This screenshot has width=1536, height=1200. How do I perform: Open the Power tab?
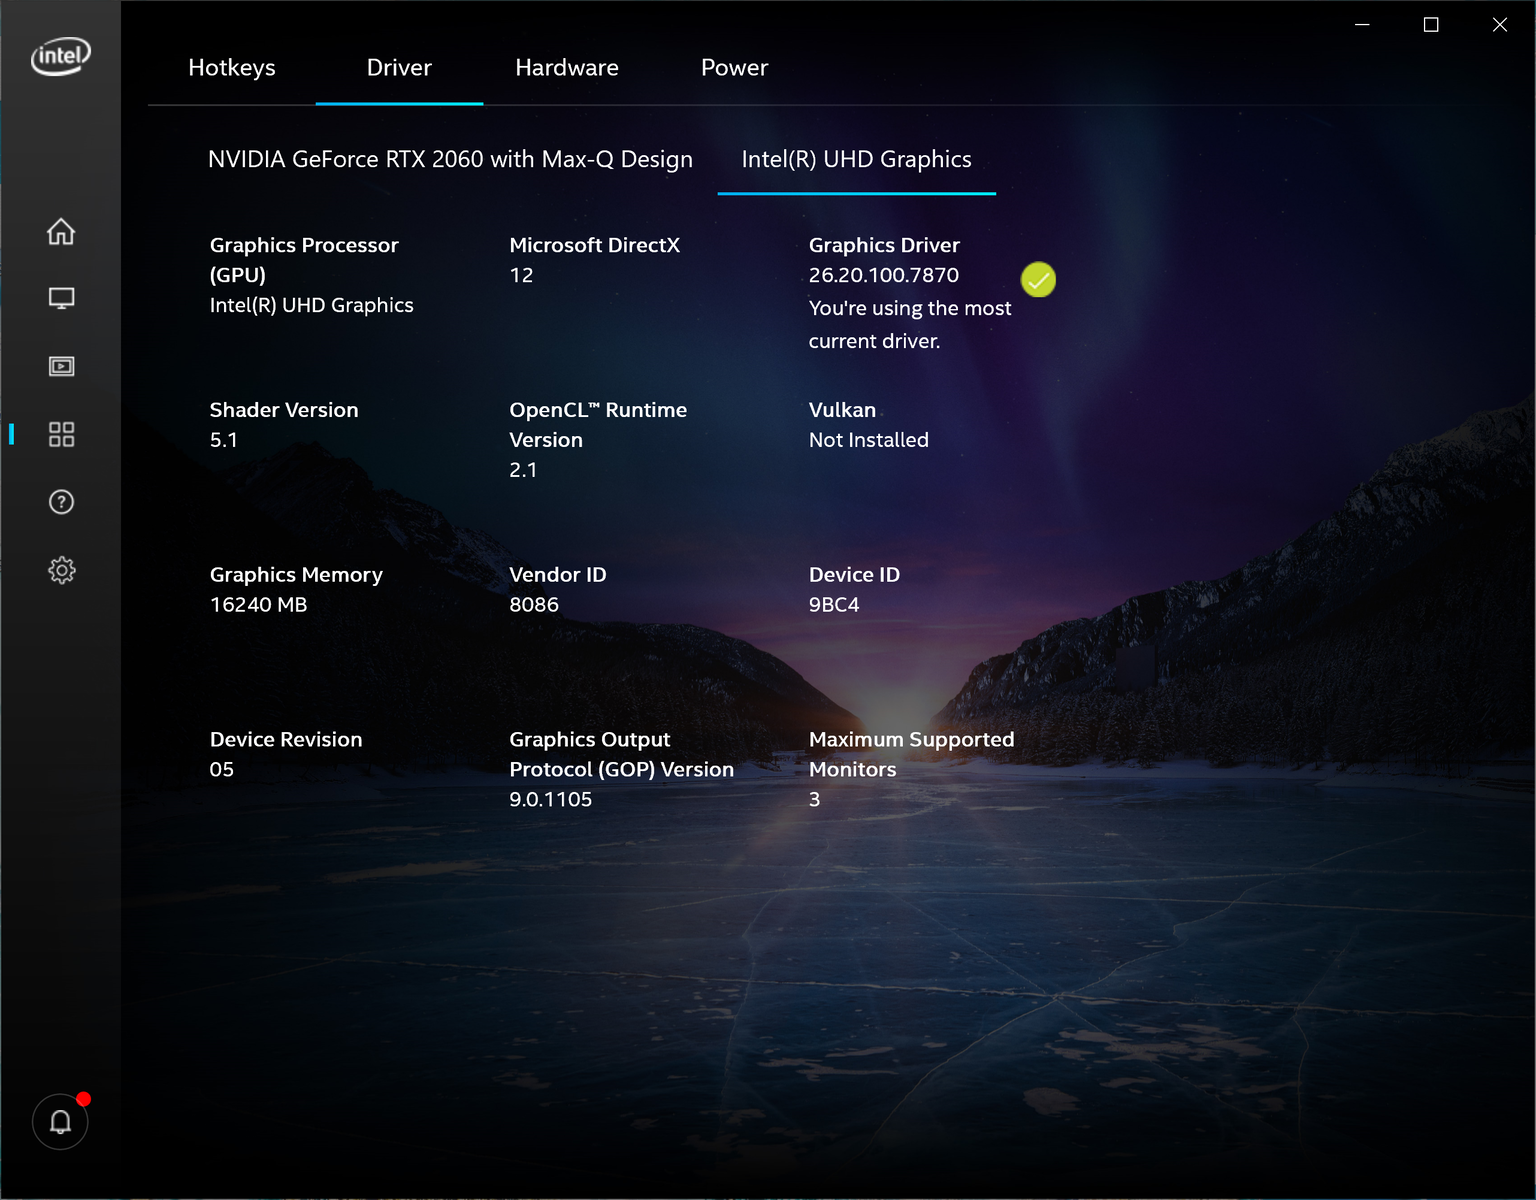tap(735, 68)
